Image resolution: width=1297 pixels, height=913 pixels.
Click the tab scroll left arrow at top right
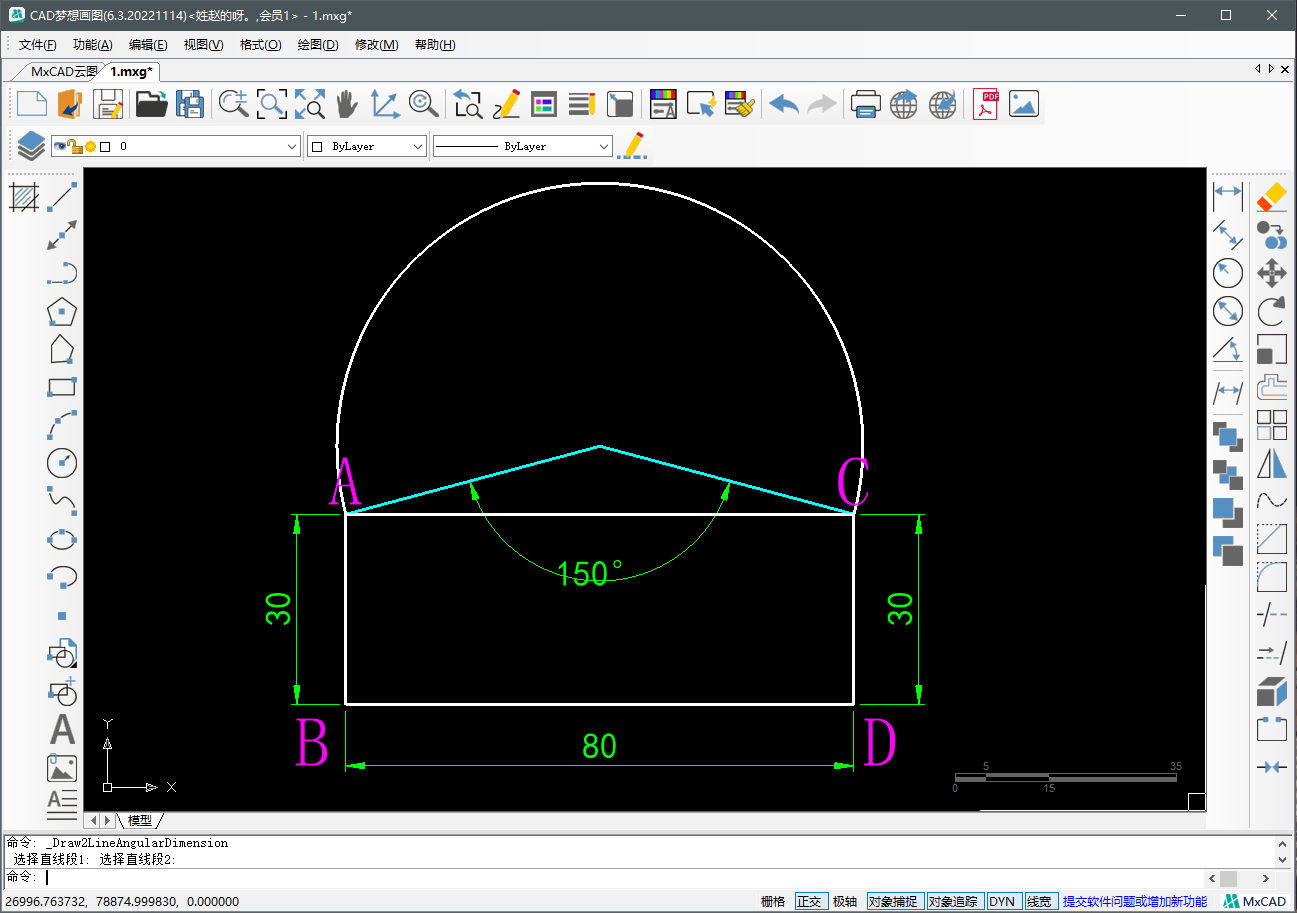1257,69
